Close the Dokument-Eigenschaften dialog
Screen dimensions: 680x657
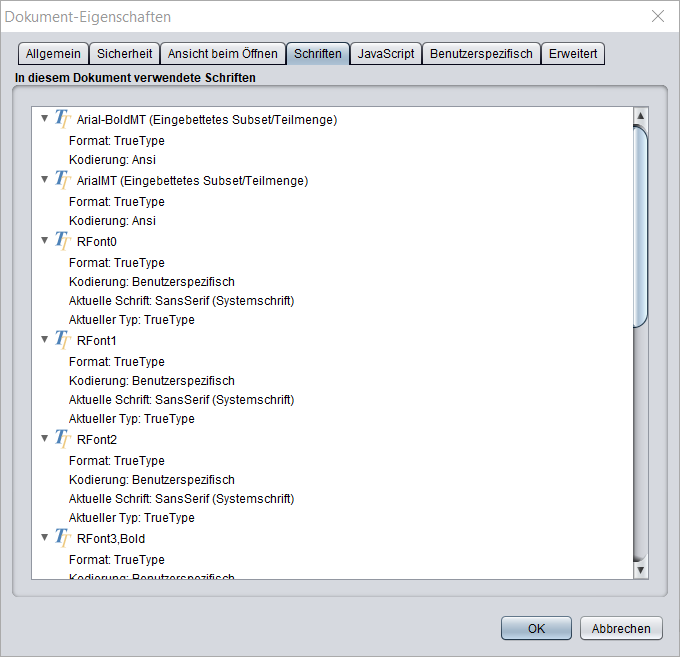657,17
